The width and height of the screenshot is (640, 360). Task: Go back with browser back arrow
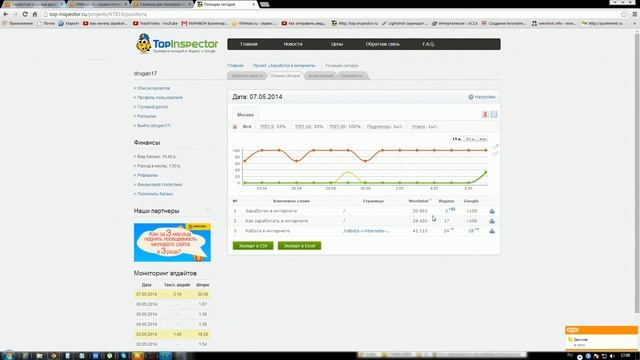(6, 14)
